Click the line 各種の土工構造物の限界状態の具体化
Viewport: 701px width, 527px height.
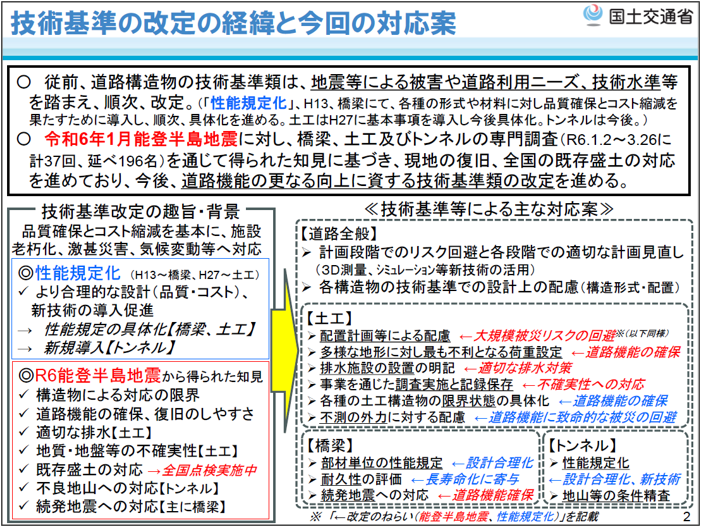(434, 401)
